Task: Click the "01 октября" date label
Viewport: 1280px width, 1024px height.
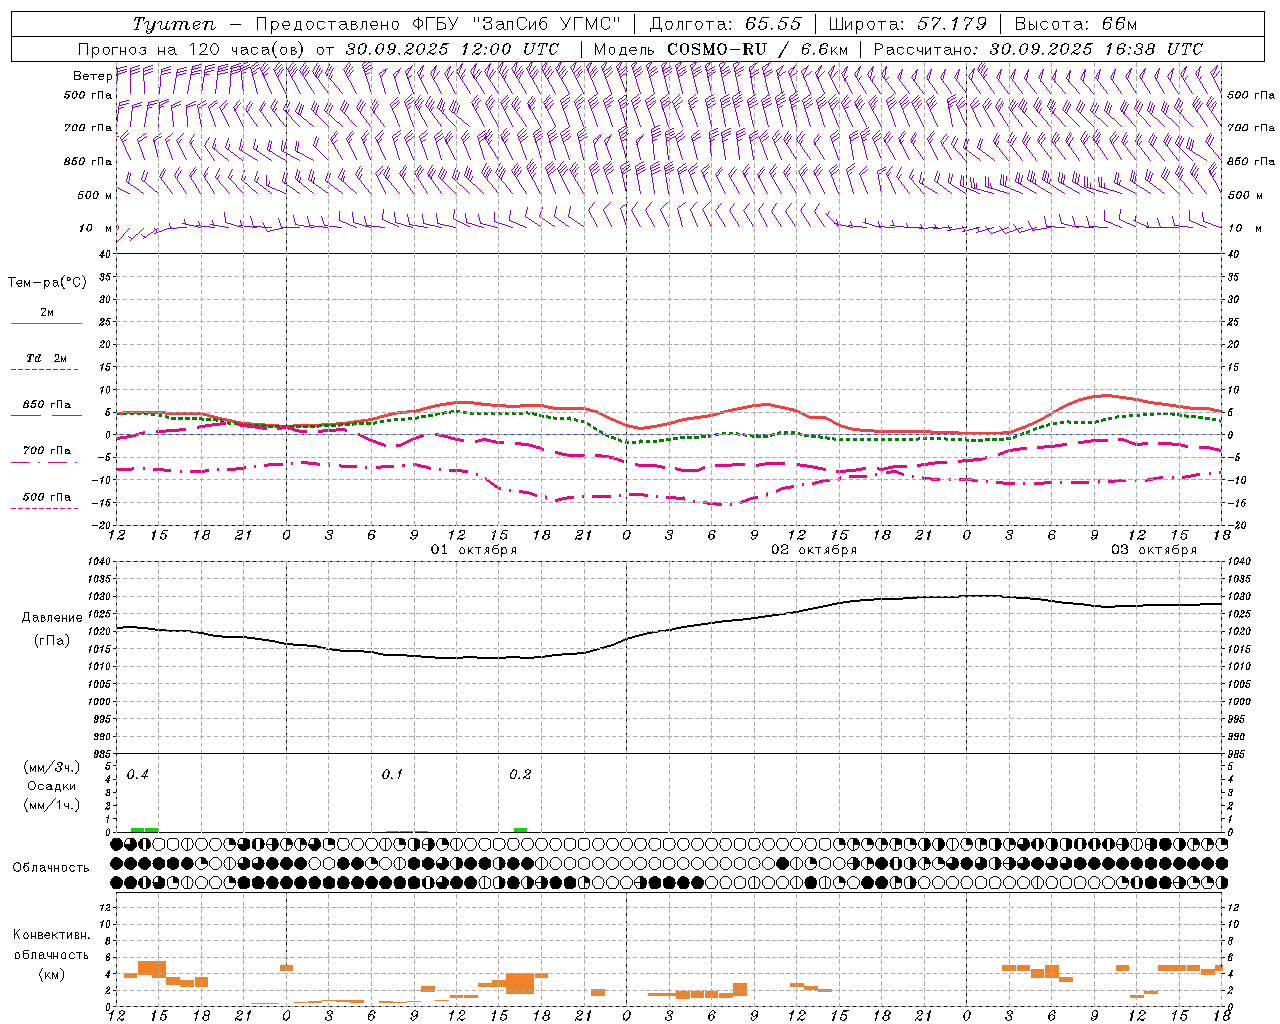Action: [x=474, y=550]
